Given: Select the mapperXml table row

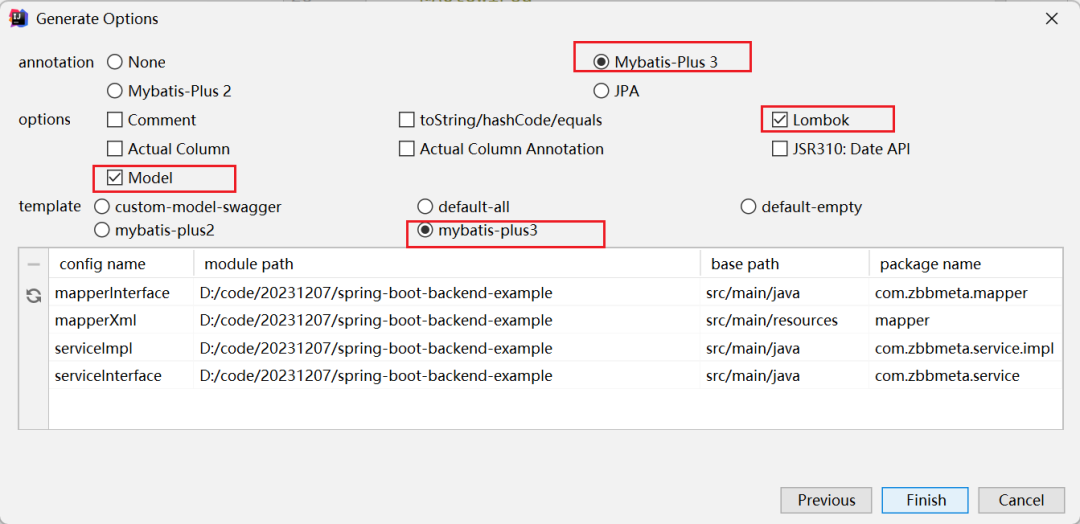Looking at the screenshot, I should pyautogui.click(x=555, y=320).
